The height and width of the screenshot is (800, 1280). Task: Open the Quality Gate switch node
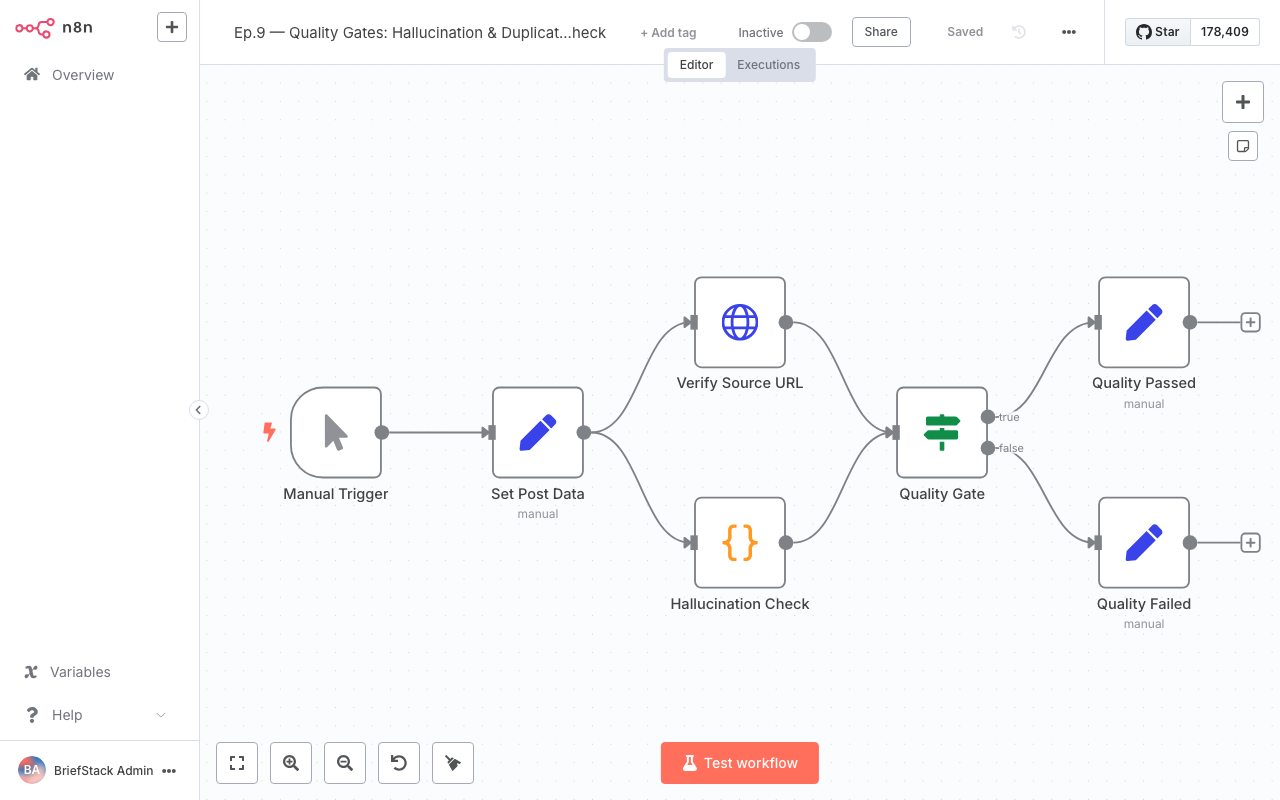(x=941, y=433)
